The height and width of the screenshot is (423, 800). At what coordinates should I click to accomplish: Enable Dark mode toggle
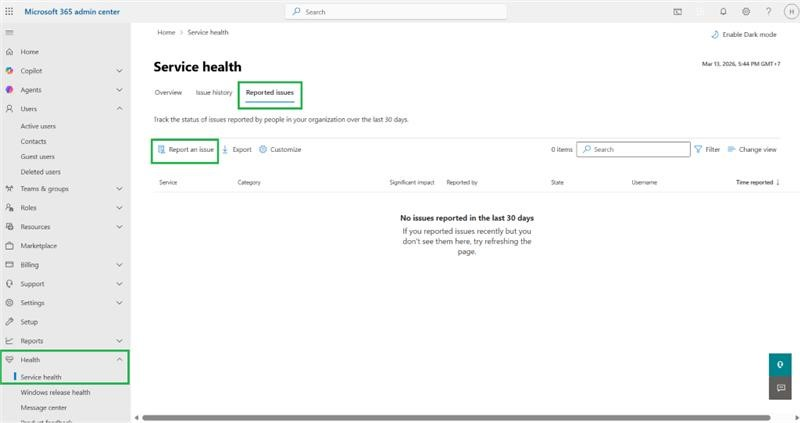click(x=744, y=35)
